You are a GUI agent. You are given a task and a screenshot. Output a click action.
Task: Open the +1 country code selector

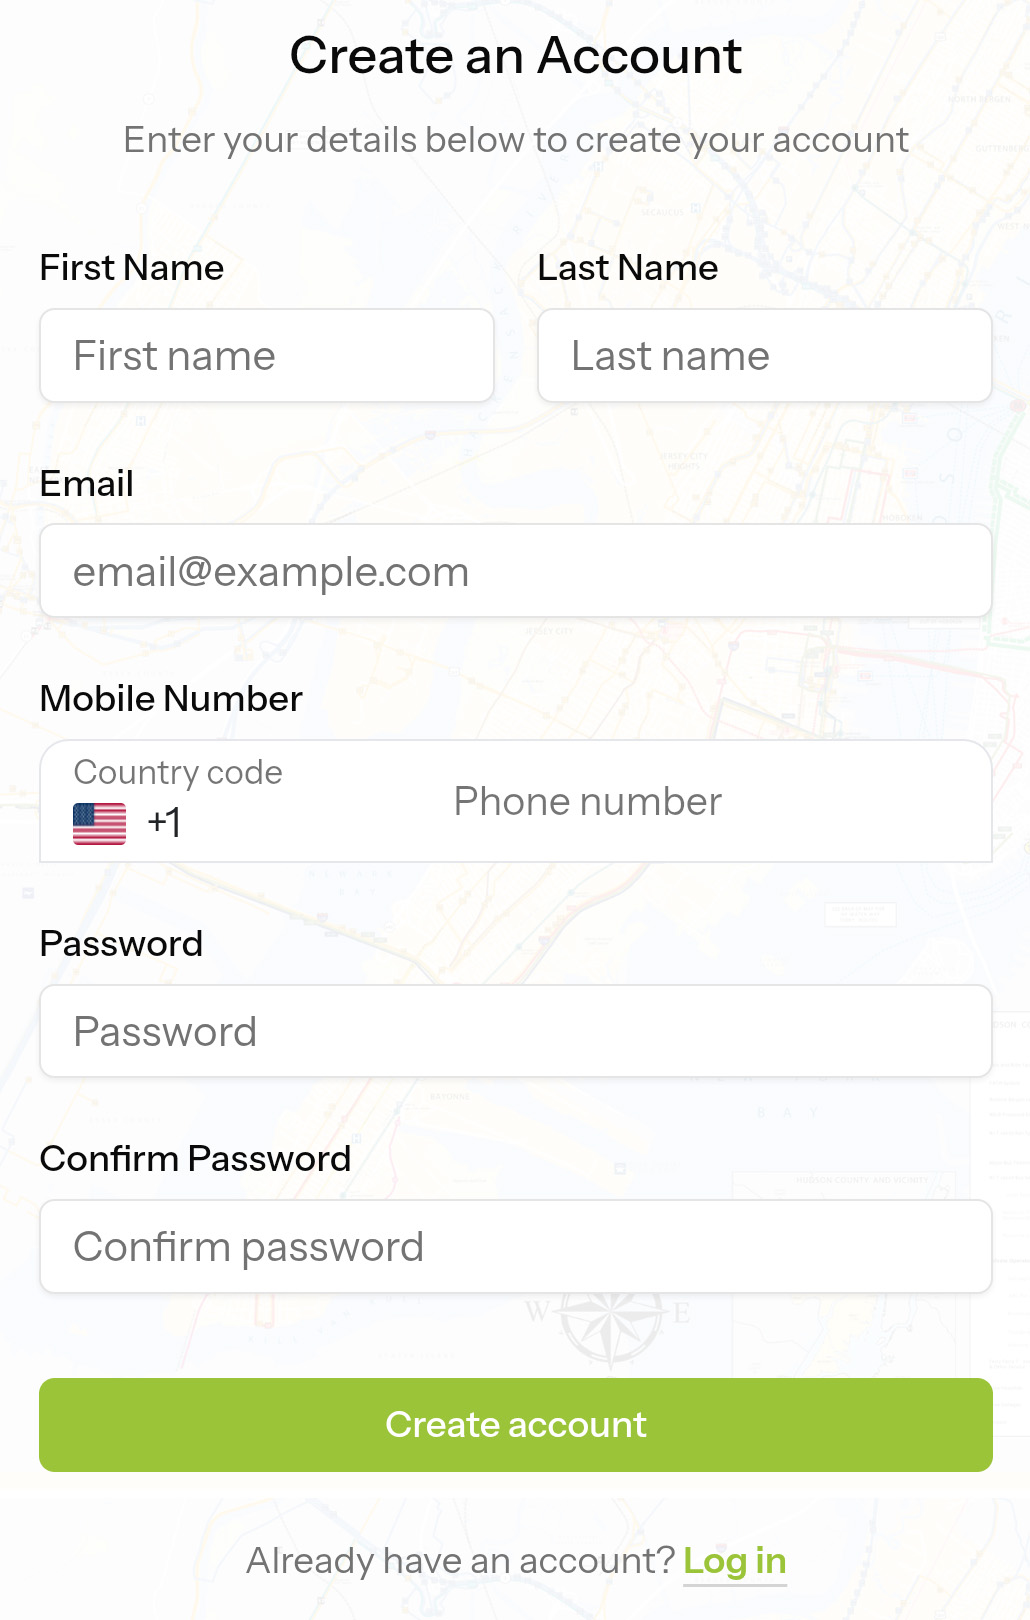click(165, 823)
